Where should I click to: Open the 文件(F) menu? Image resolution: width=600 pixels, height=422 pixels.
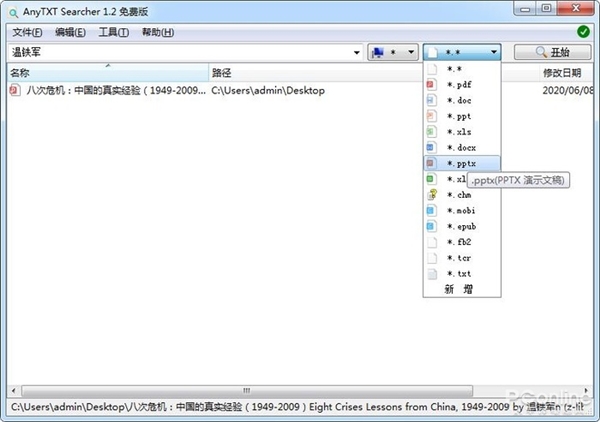(26, 32)
